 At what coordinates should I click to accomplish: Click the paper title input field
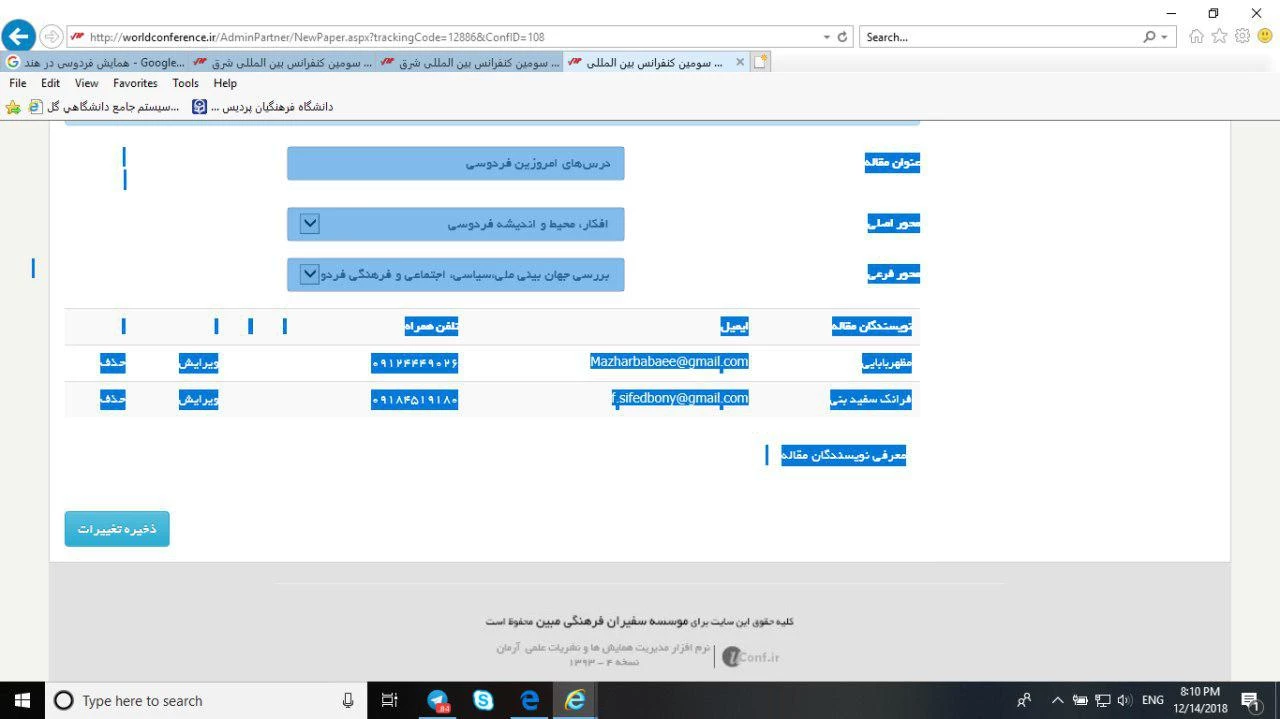[x=455, y=164]
